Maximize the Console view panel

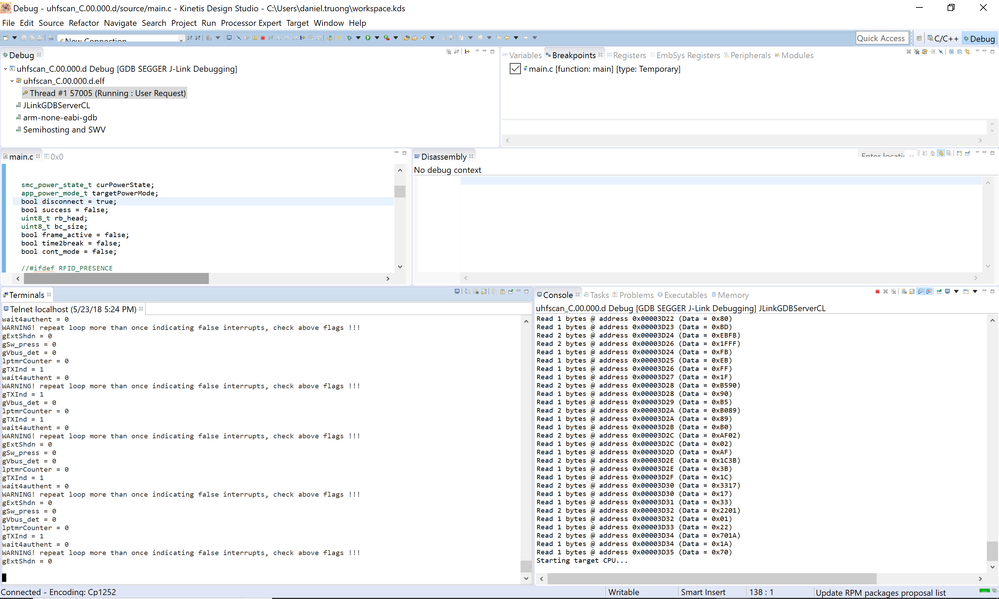coord(993,291)
